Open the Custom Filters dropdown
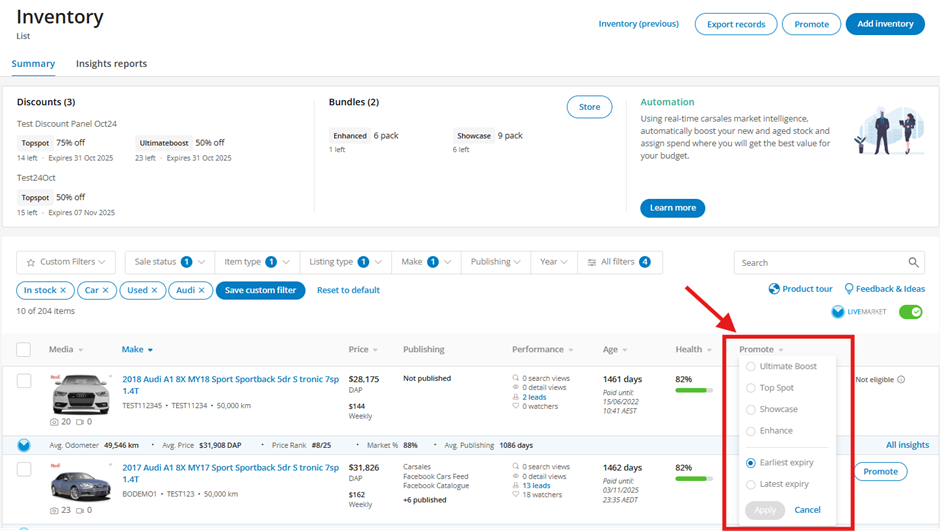940x531 pixels. [x=66, y=262]
